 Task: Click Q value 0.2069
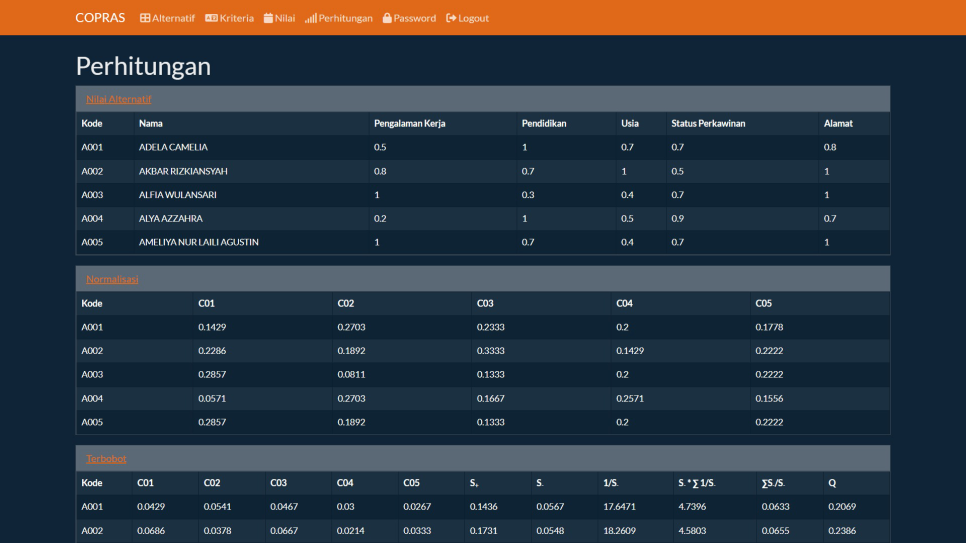pyautogui.click(x=842, y=507)
